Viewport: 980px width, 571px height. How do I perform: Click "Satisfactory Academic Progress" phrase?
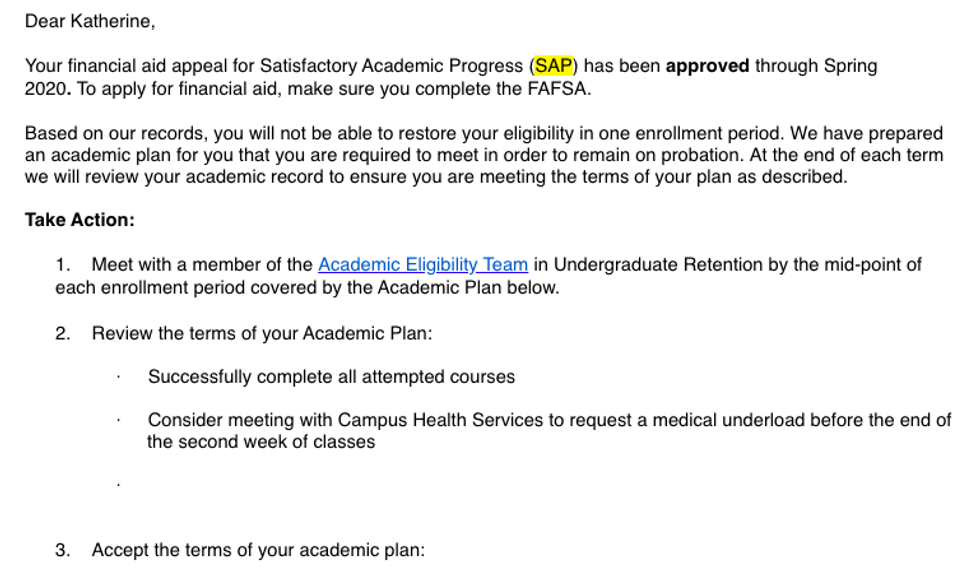(x=391, y=66)
